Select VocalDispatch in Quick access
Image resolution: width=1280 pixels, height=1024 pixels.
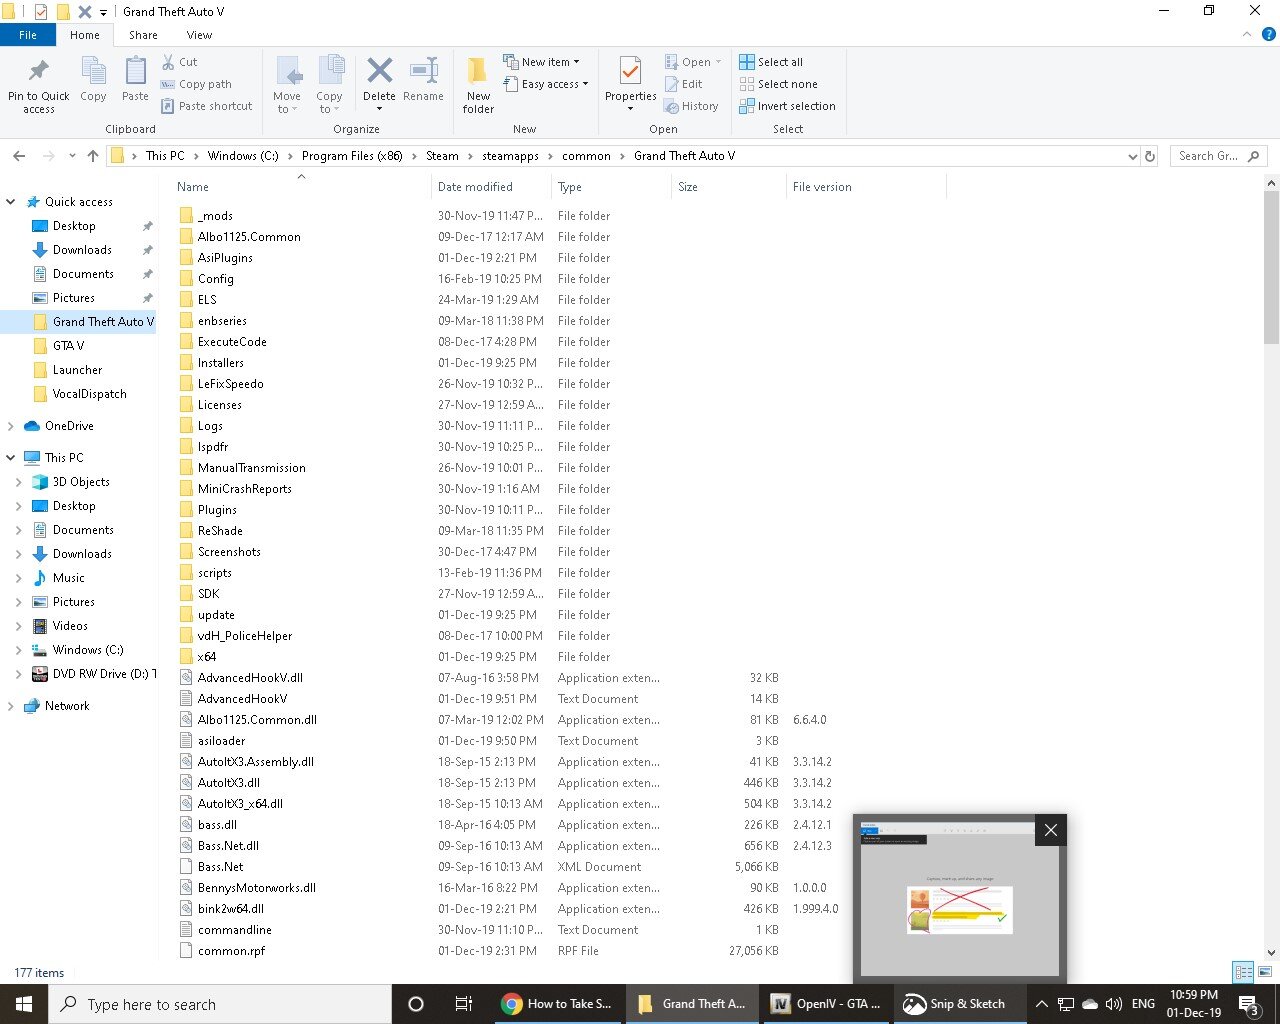(89, 394)
